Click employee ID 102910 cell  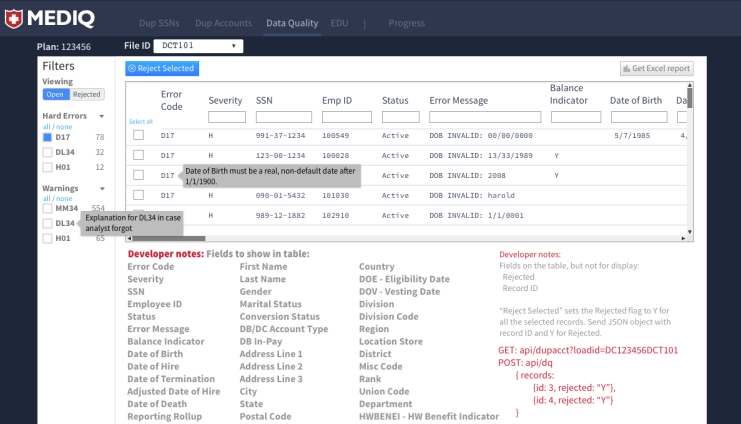point(336,215)
